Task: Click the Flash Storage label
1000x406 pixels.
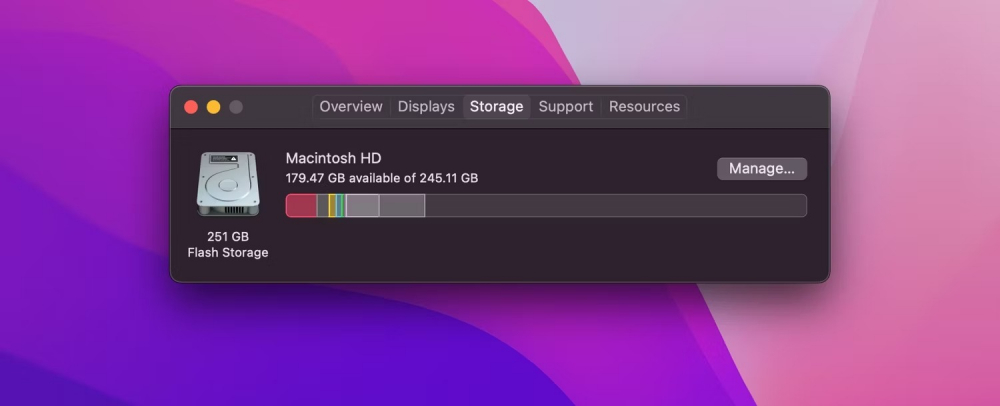Action: (x=228, y=253)
